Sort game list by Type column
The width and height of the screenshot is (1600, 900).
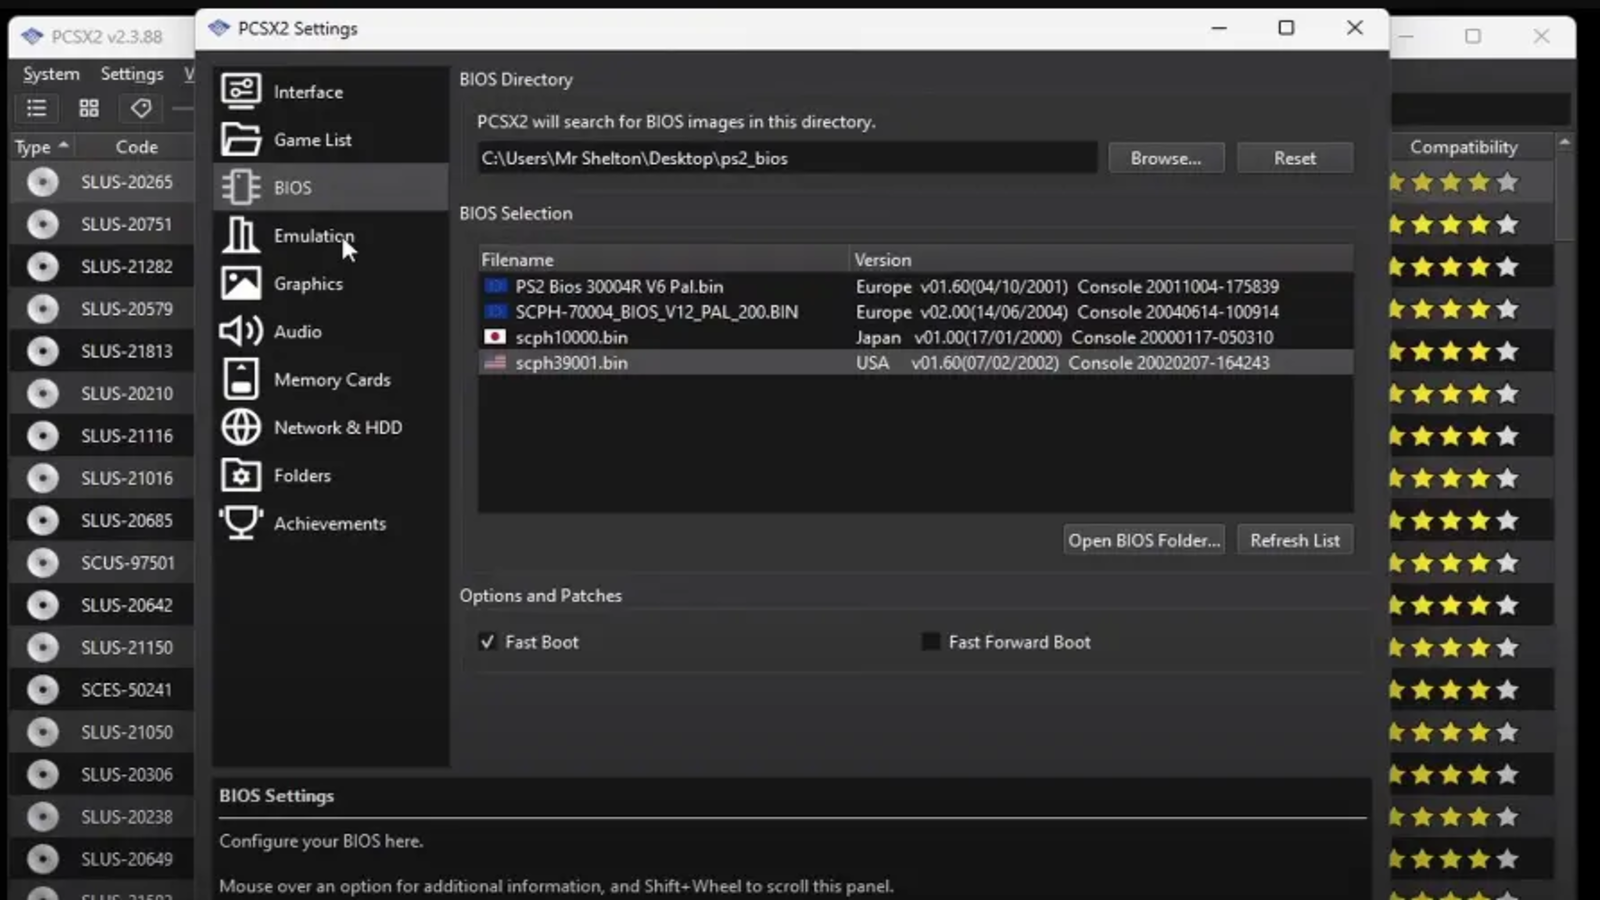[42, 147]
